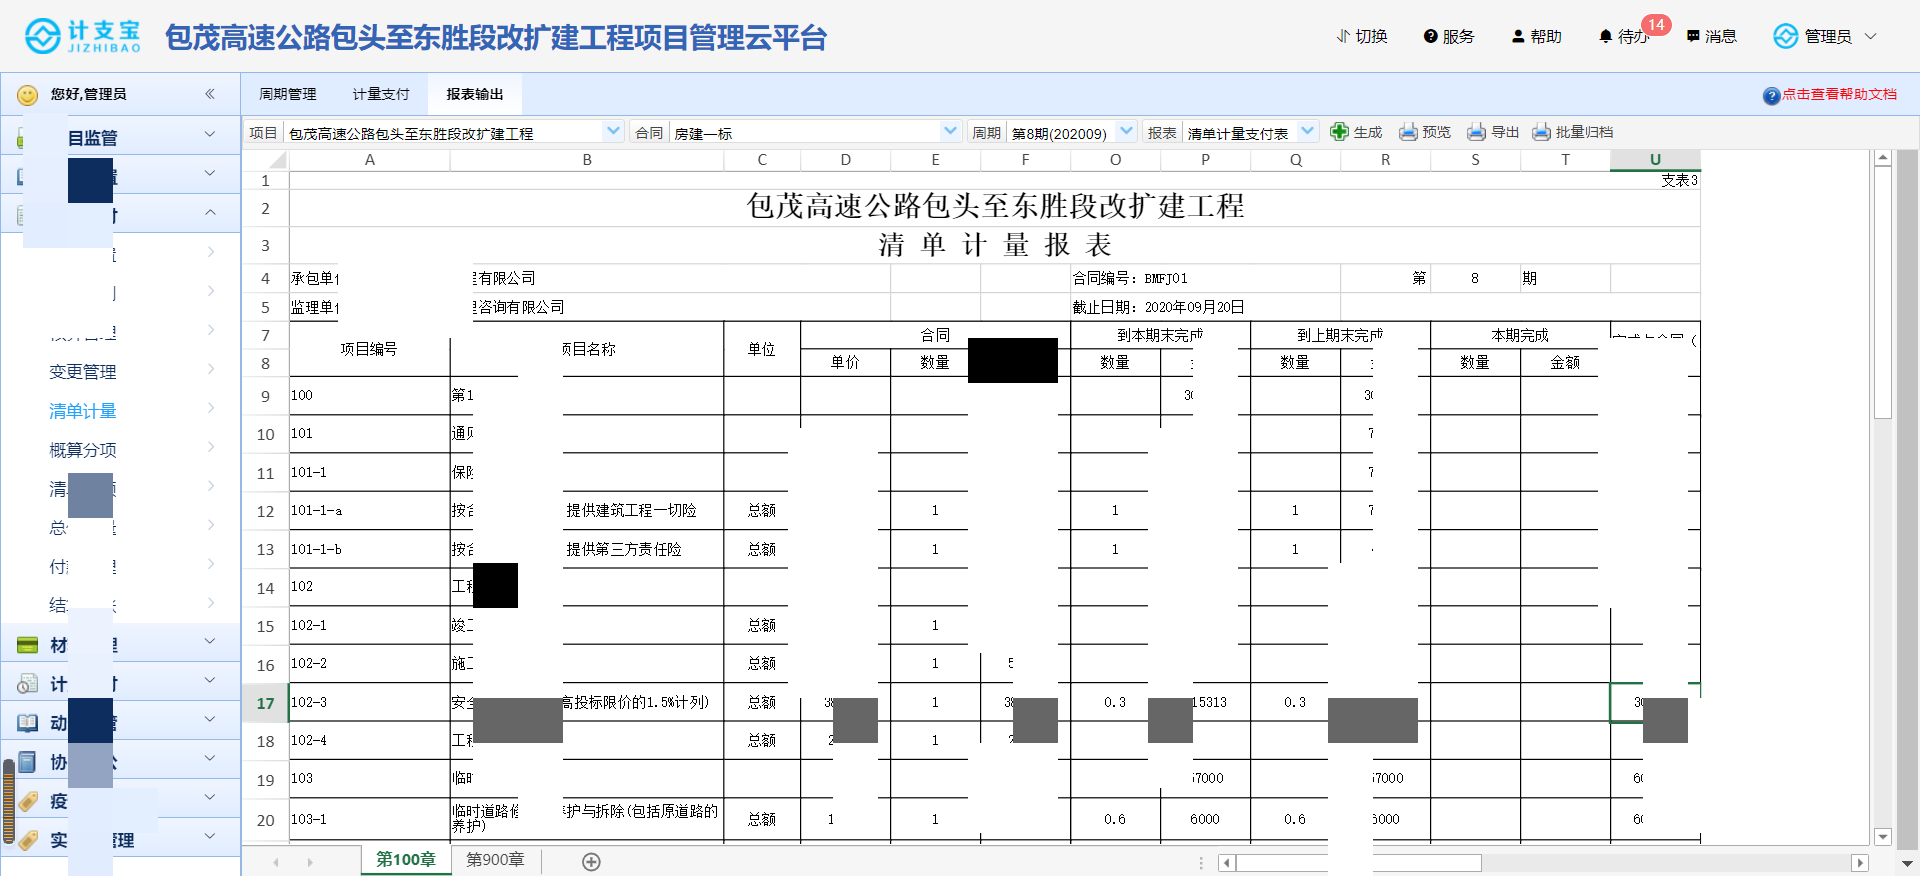Viewport: 1920px width, 876px height.
Task: Click the vertical scrollbar up arrow
Action: pos(1883,158)
